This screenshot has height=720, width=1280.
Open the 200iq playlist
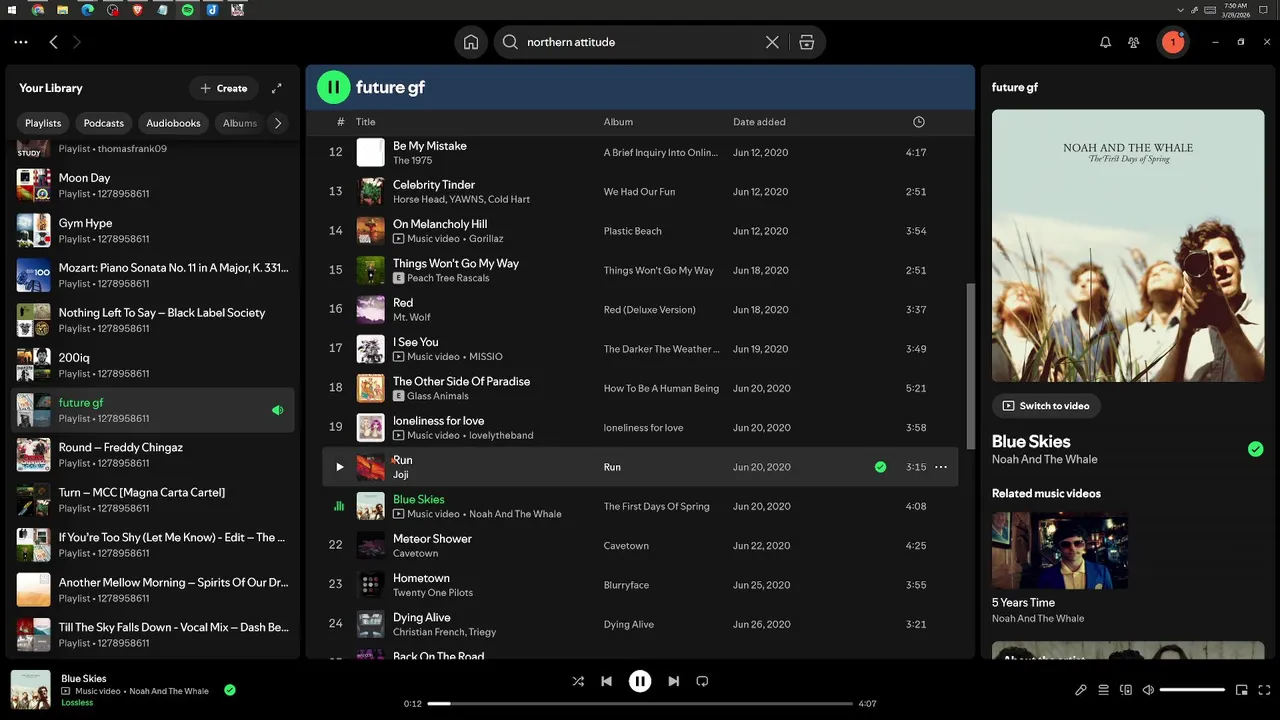tap(153, 365)
